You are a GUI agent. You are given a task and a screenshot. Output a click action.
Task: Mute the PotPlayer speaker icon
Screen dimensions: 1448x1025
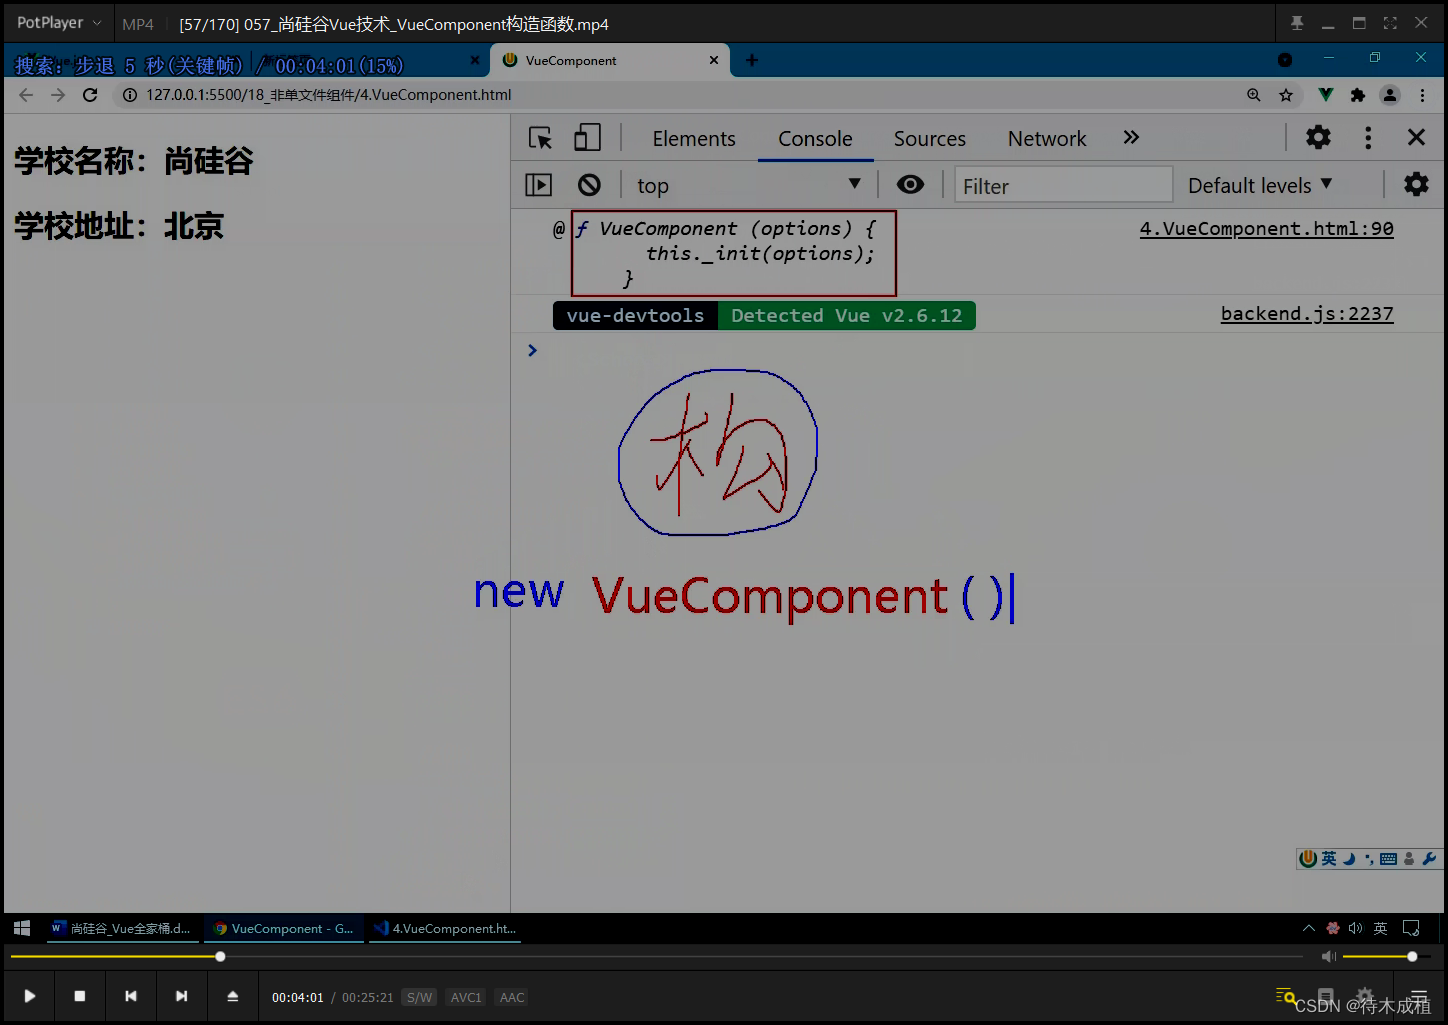point(1329,957)
